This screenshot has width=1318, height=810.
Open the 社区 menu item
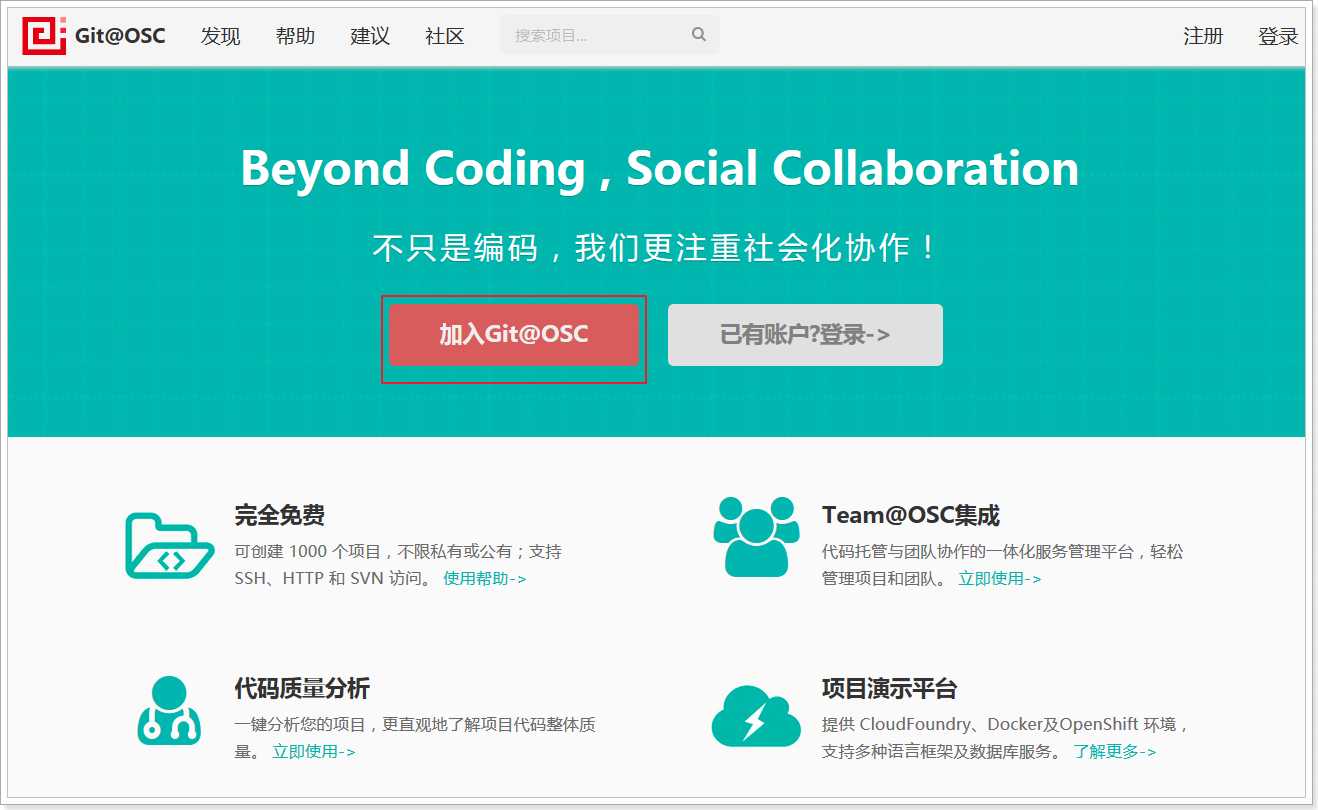[x=445, y=36]
